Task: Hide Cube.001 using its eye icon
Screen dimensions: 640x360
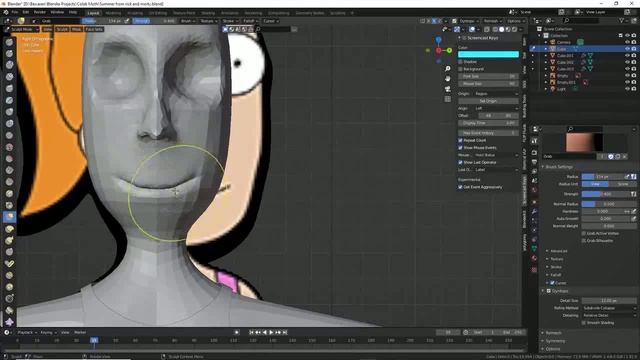Action: point(627,55)
